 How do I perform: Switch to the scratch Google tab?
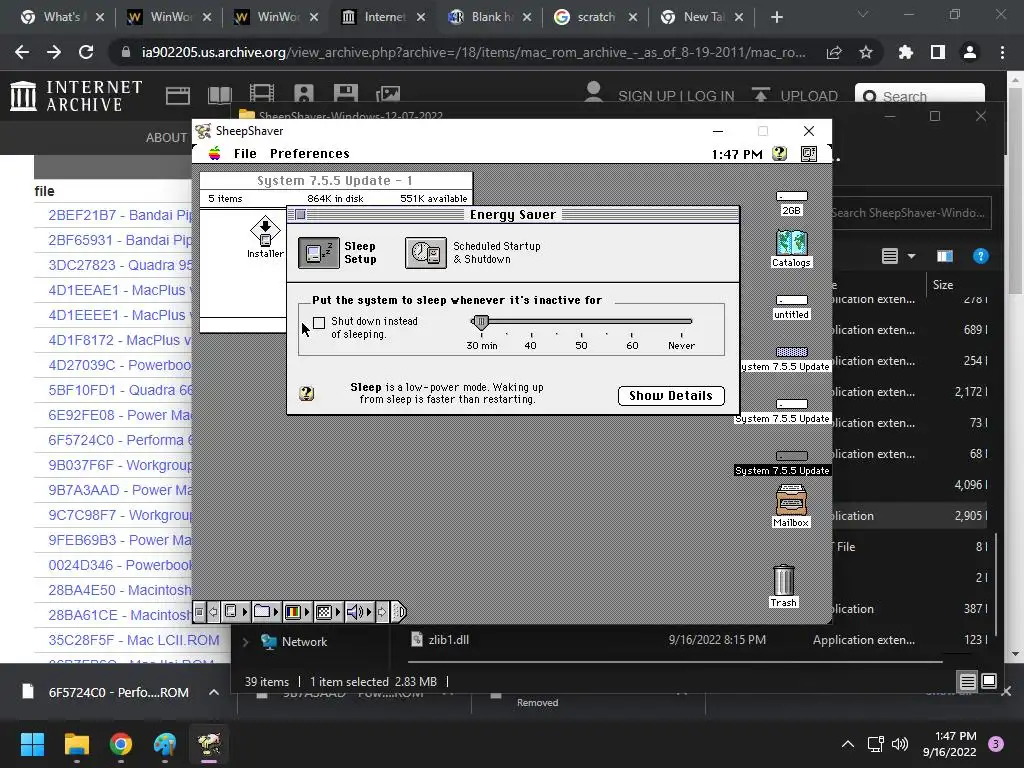pos(594,17)
